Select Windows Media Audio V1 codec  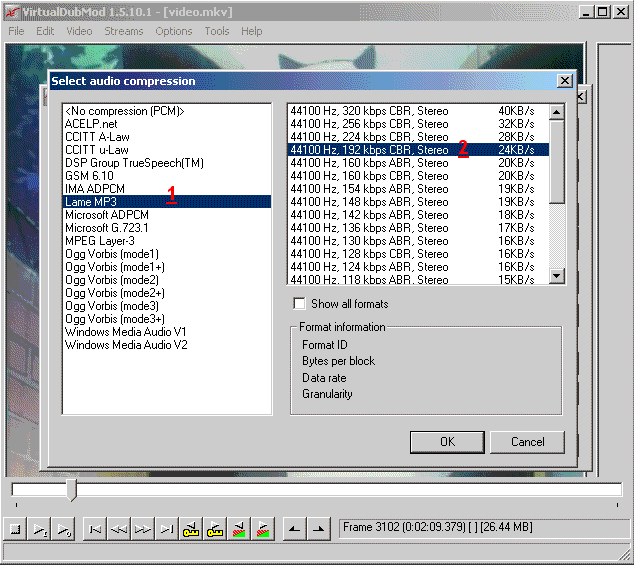[167, 332]
